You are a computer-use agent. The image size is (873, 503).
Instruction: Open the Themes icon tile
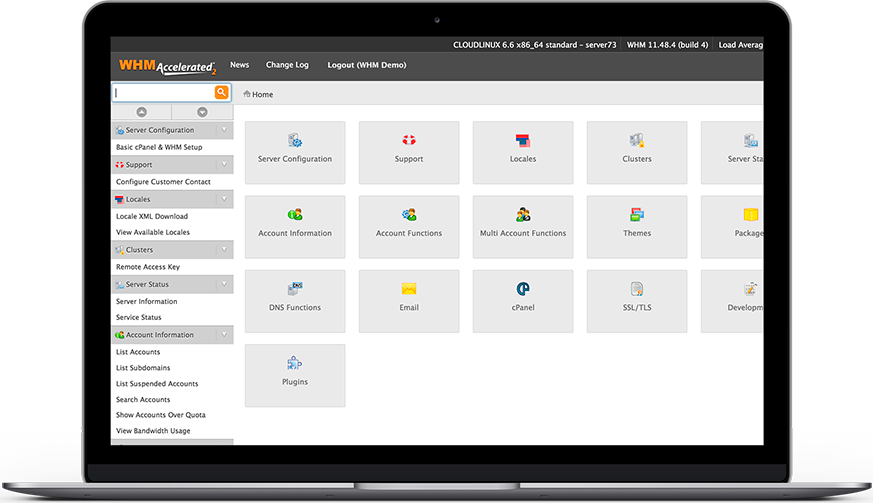coord(637,215)
